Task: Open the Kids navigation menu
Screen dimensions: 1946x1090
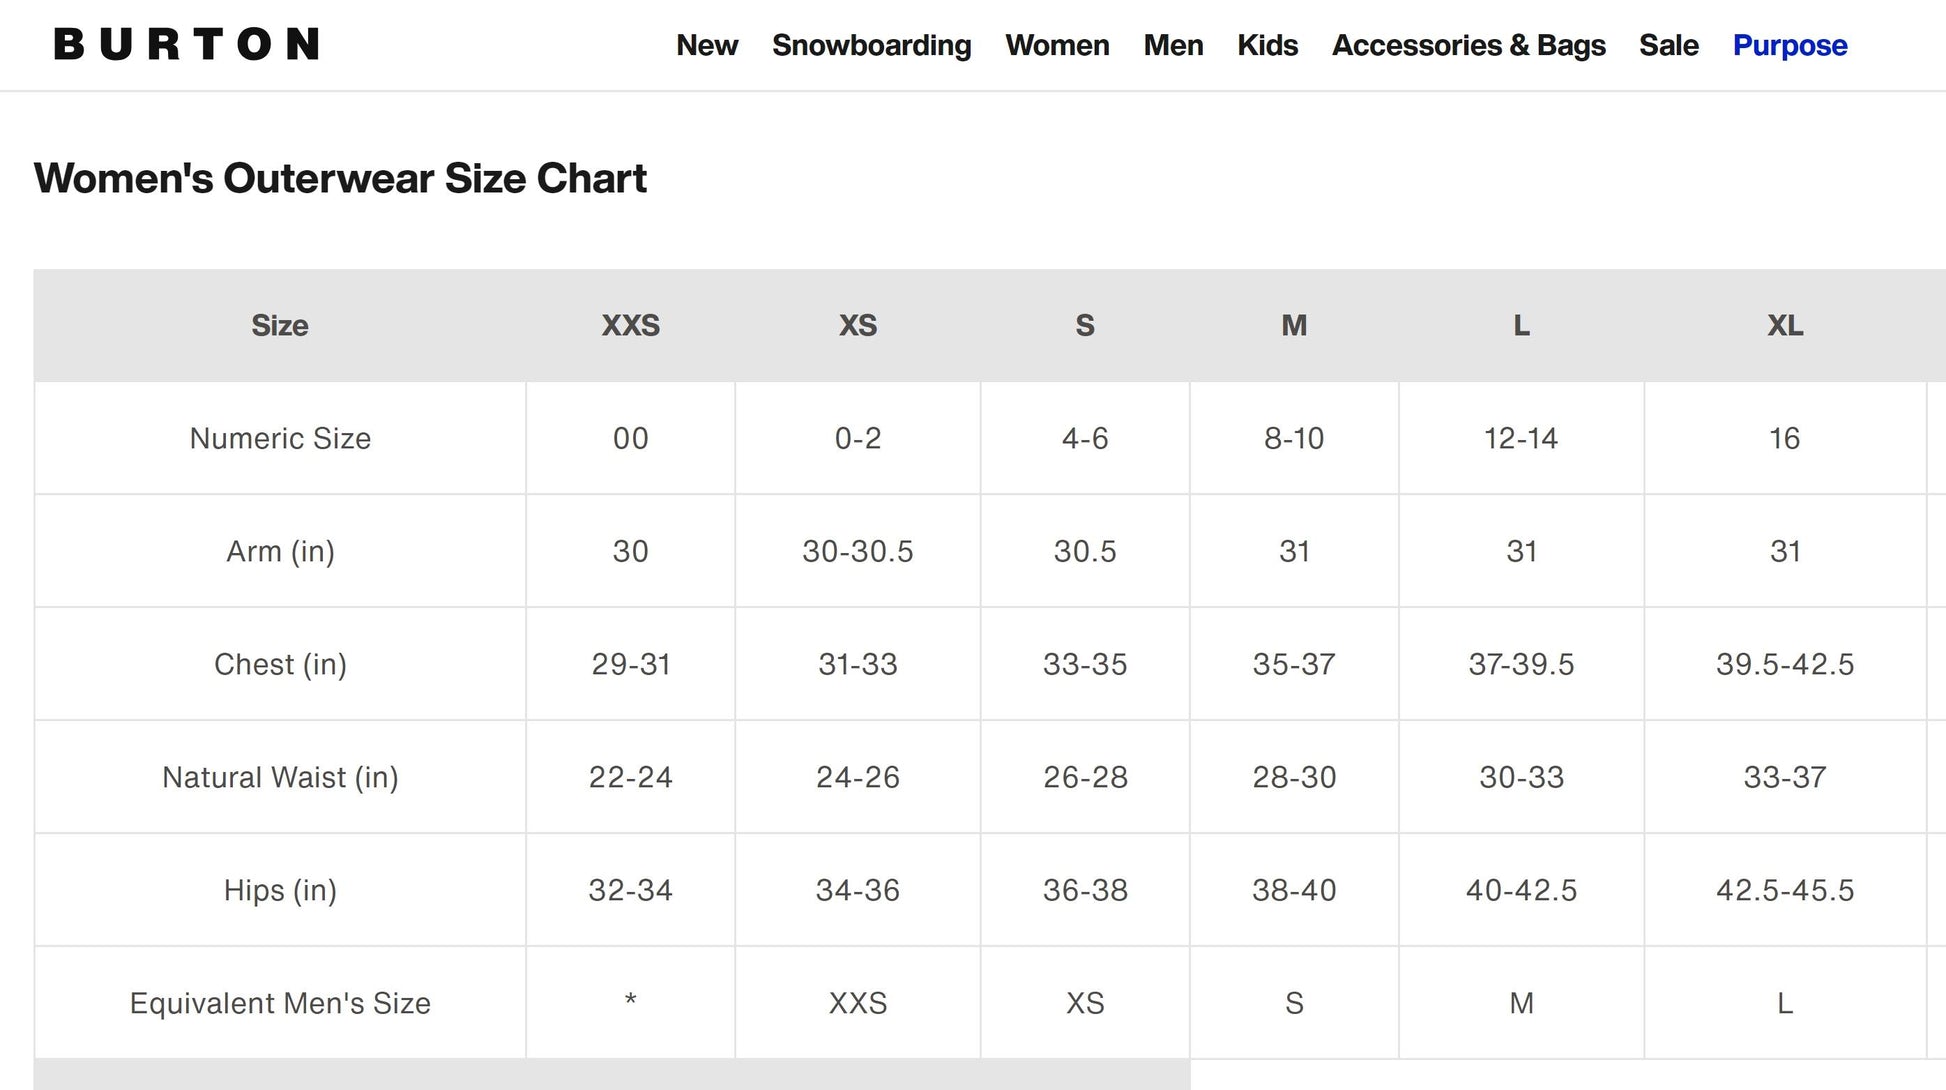Action: [1267, 46]
